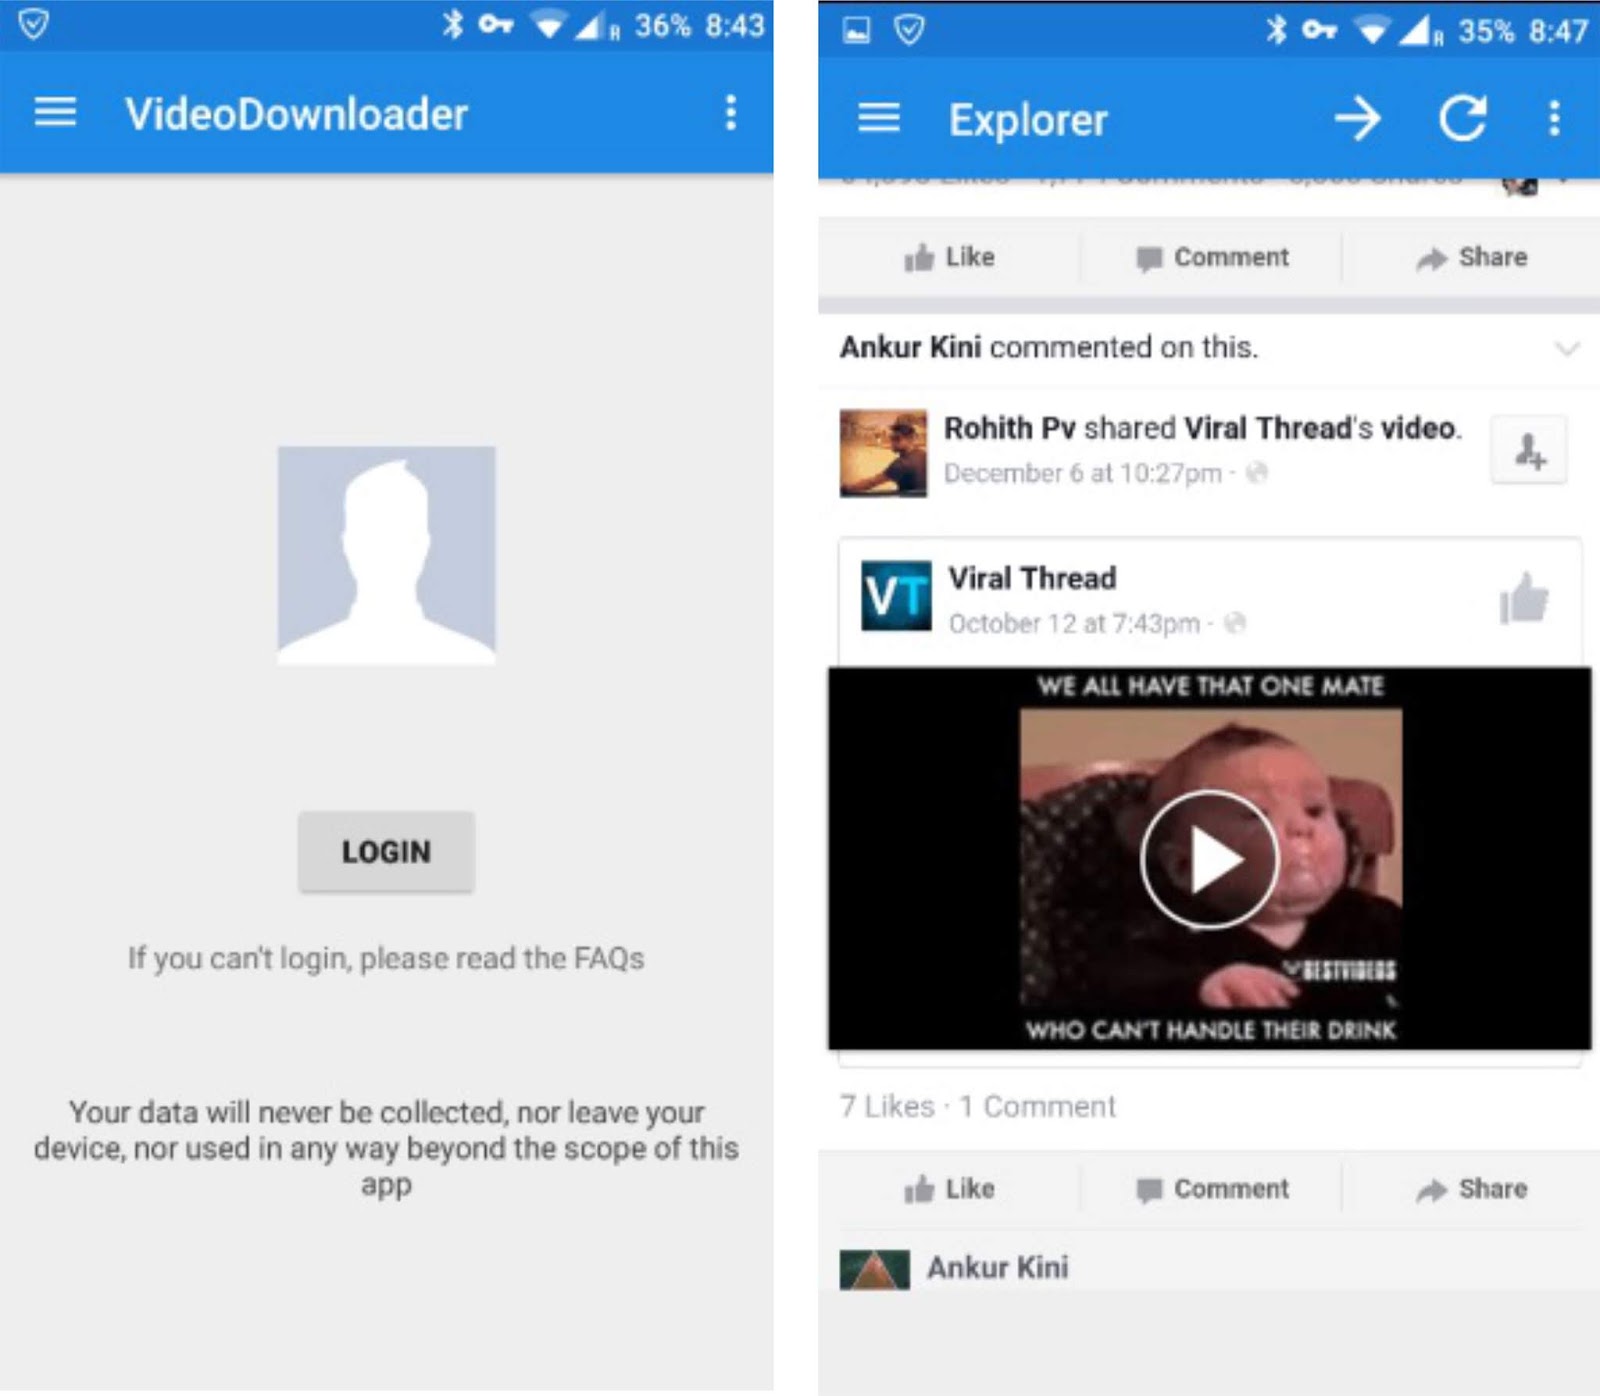Viewport: 1600px width, 1396px height.
Task: Share the Viral Thread video post
Action: [x=1472, y=1189]
